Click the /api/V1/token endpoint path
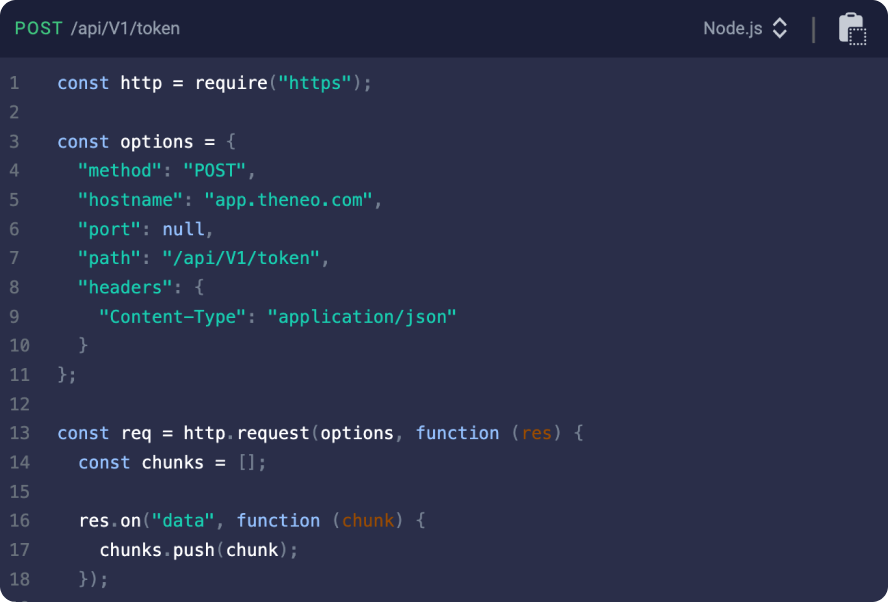Screen dimensions: 888x602 124,28
